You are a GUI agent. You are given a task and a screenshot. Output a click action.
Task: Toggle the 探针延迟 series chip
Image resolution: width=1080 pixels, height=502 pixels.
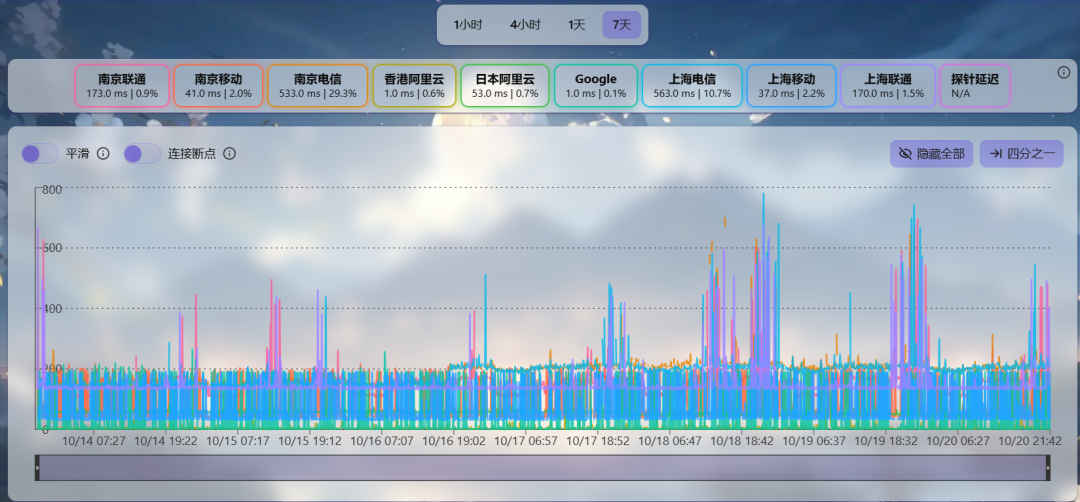975,86
